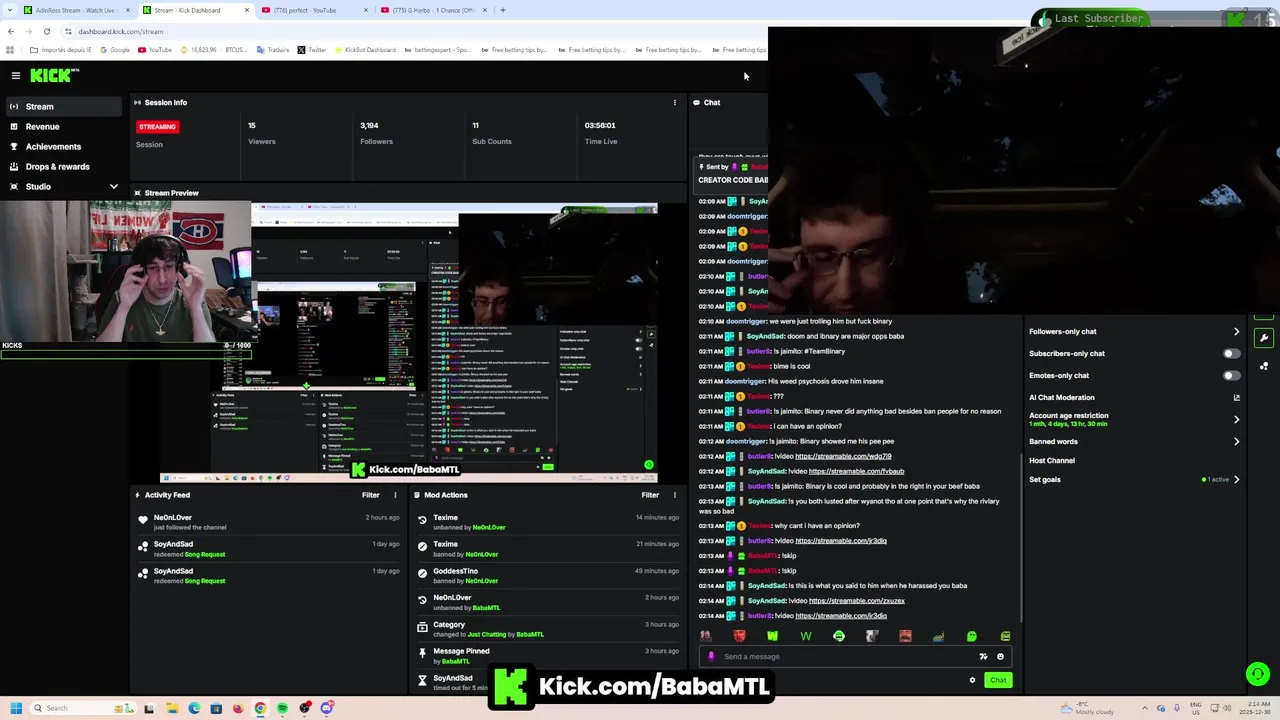Open the Mod Actions Filter dropdown

click(650, 495)
